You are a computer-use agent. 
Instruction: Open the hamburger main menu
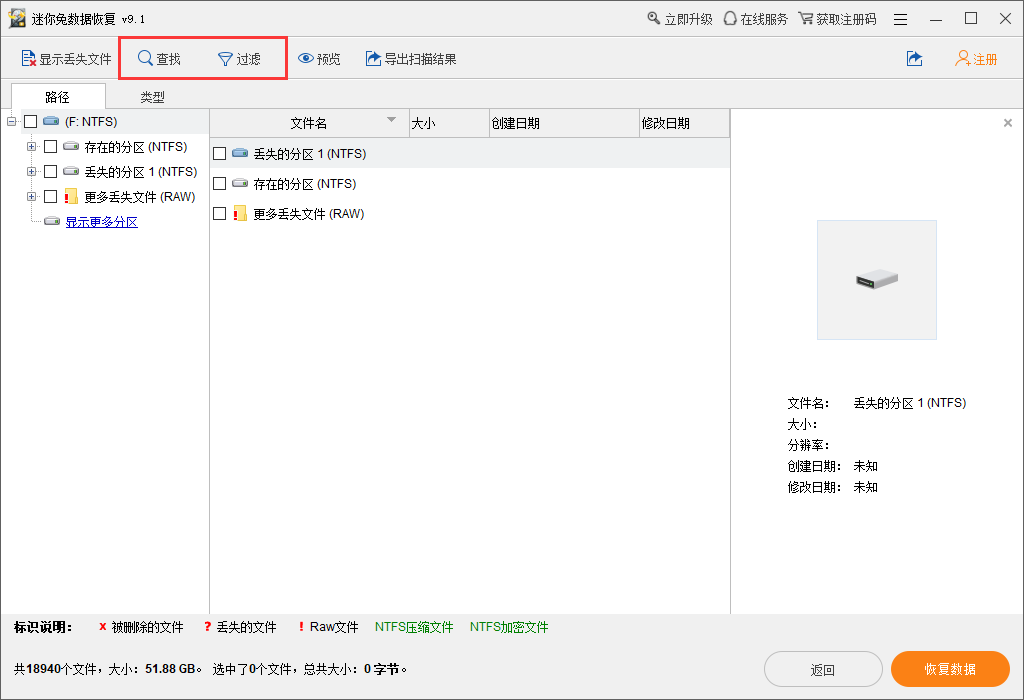tap(901, 19)
